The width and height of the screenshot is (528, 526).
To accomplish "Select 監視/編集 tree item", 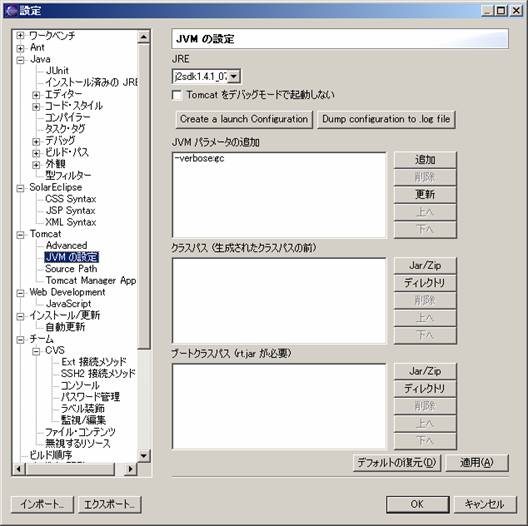I will pos(83,420).
